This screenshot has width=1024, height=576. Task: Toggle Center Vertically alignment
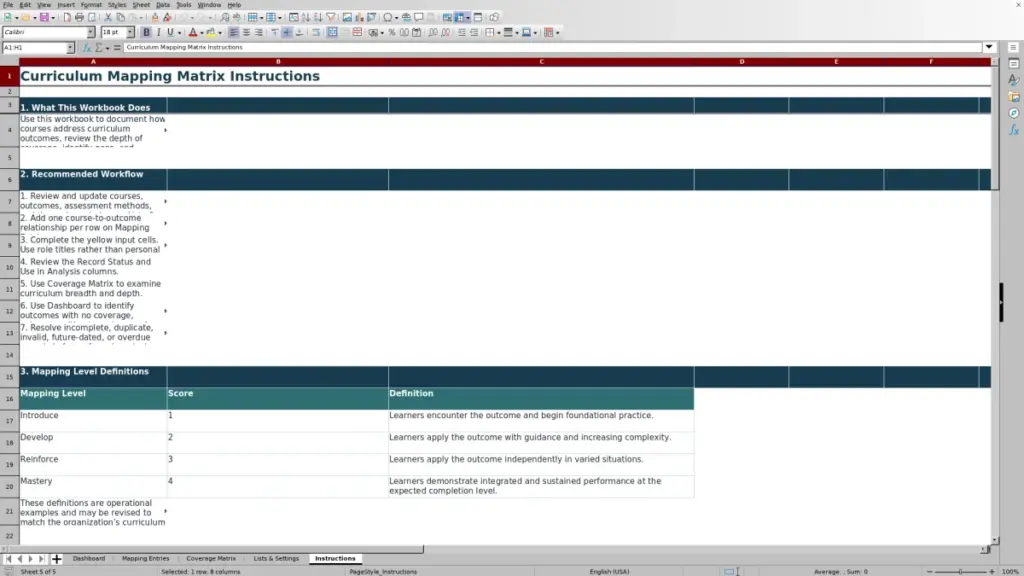[x=287, y=33]
